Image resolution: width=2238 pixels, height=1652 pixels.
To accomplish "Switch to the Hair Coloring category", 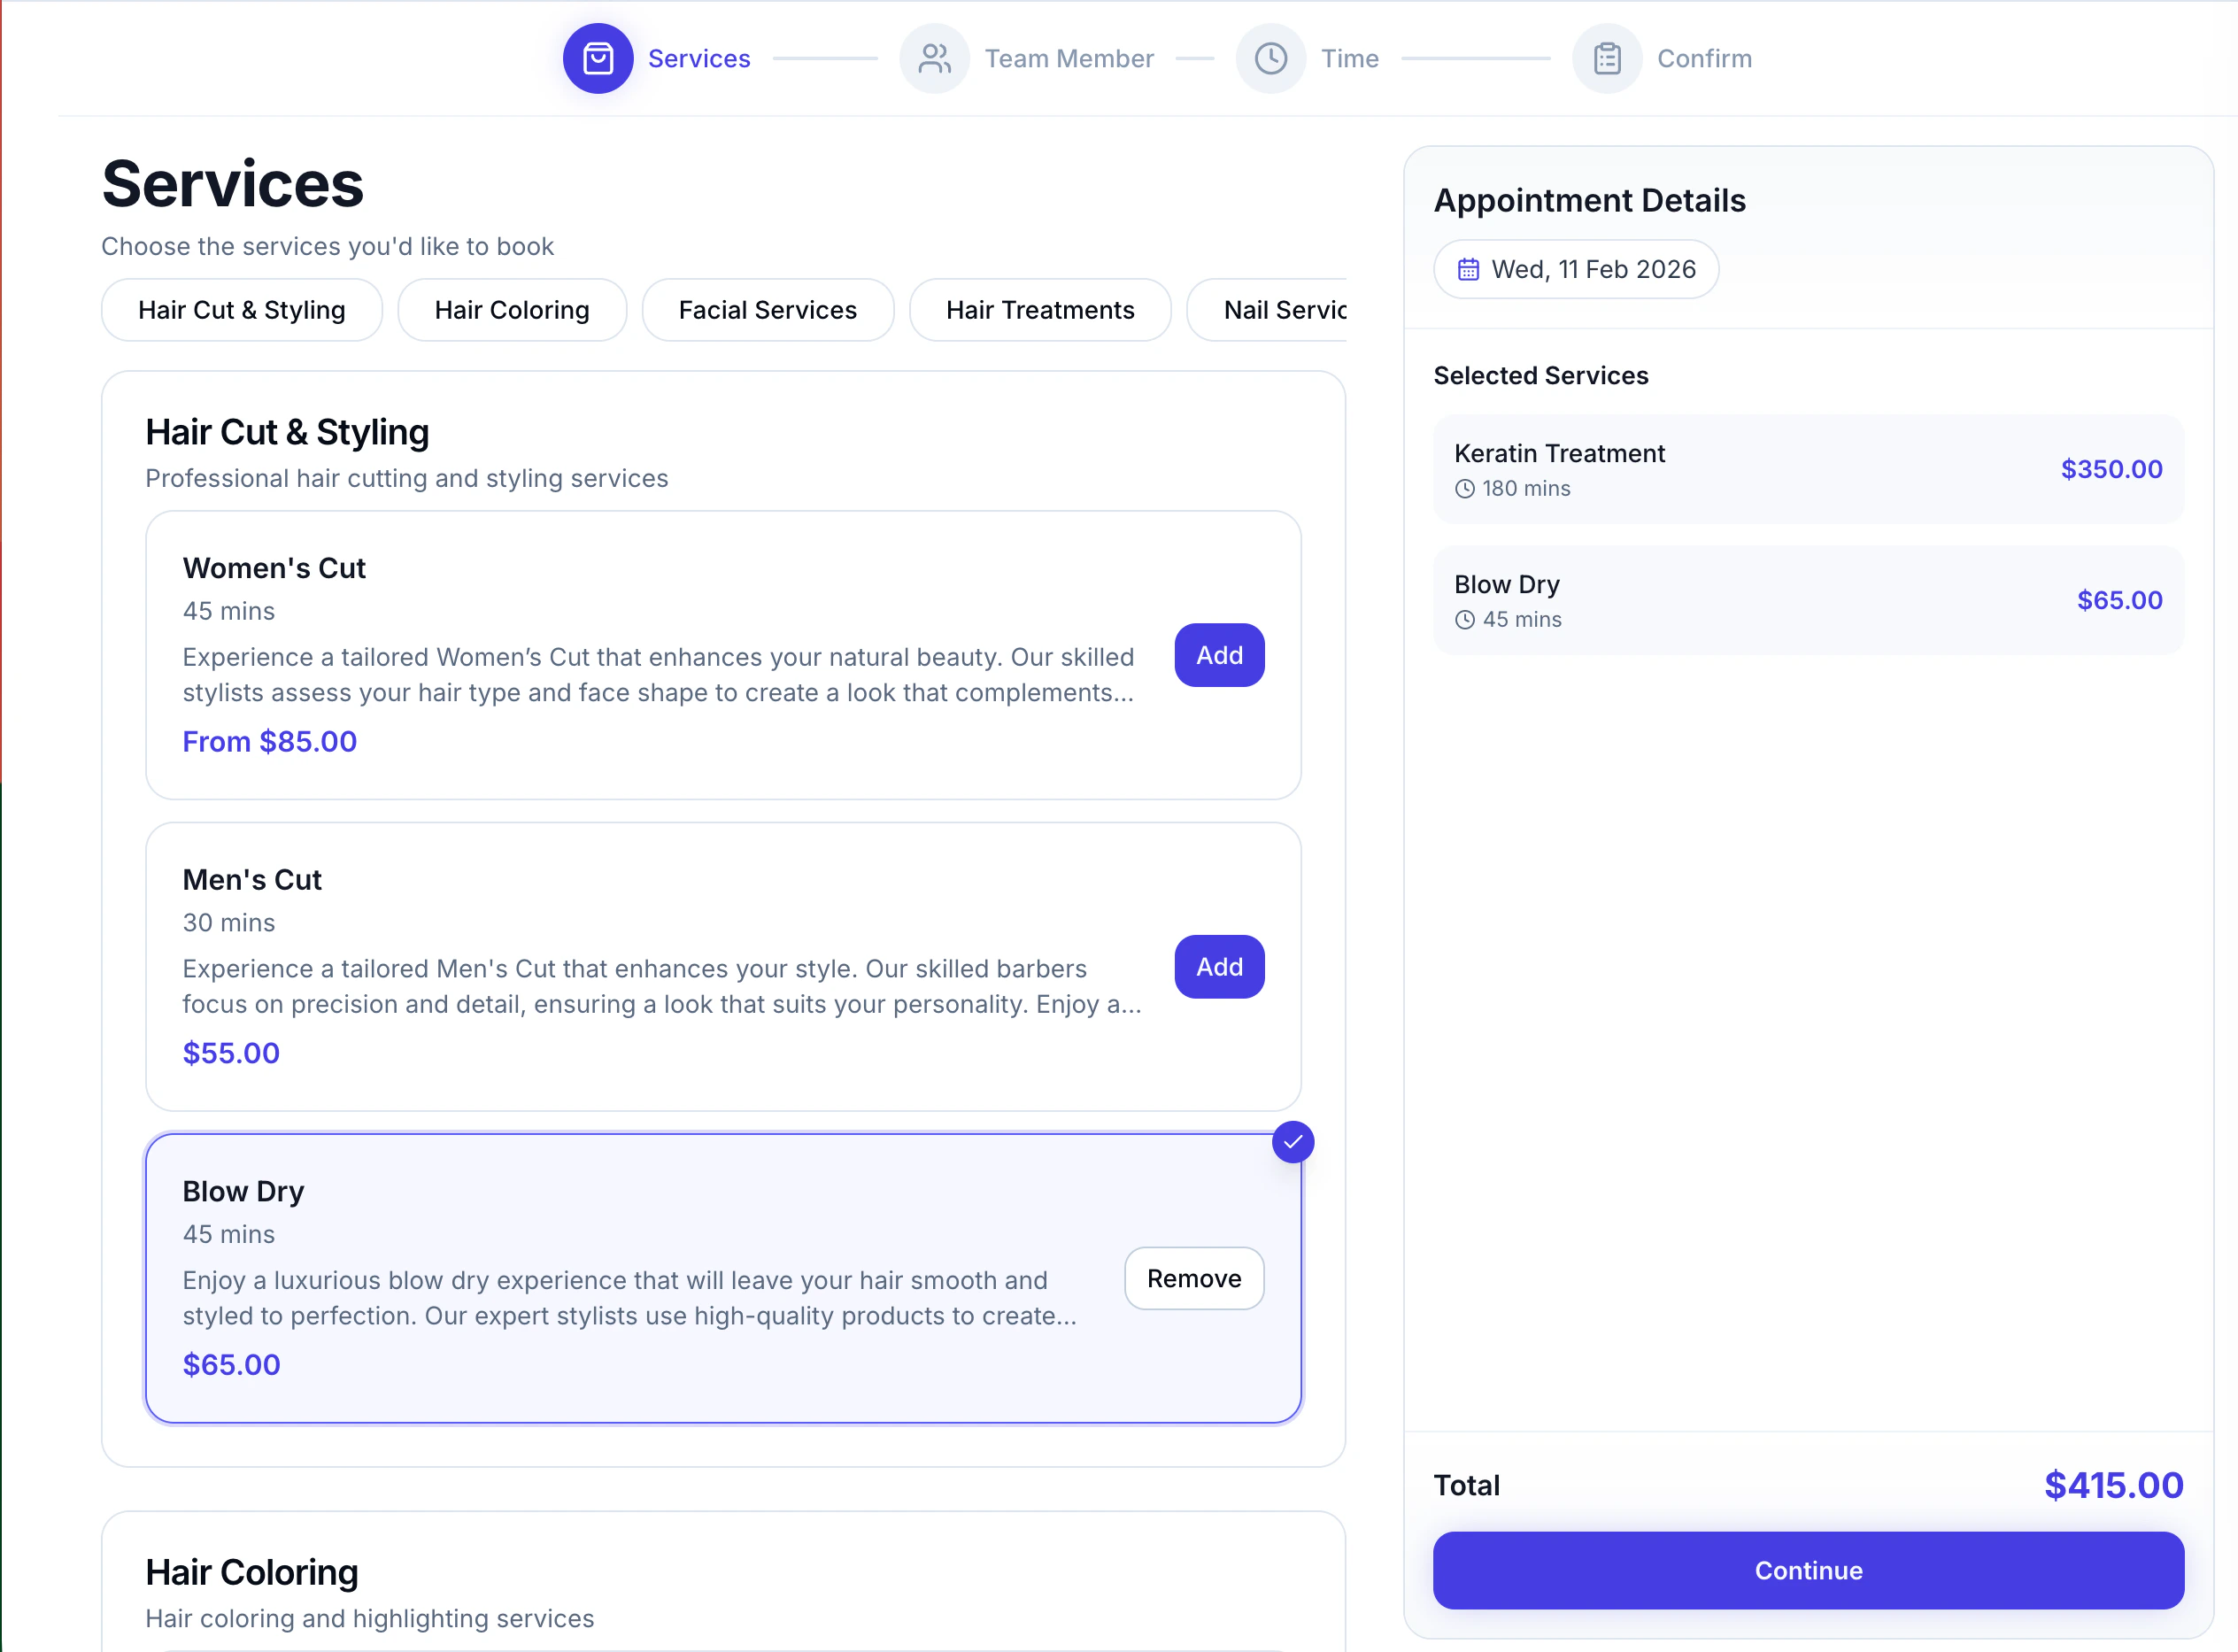I will 512,310.
